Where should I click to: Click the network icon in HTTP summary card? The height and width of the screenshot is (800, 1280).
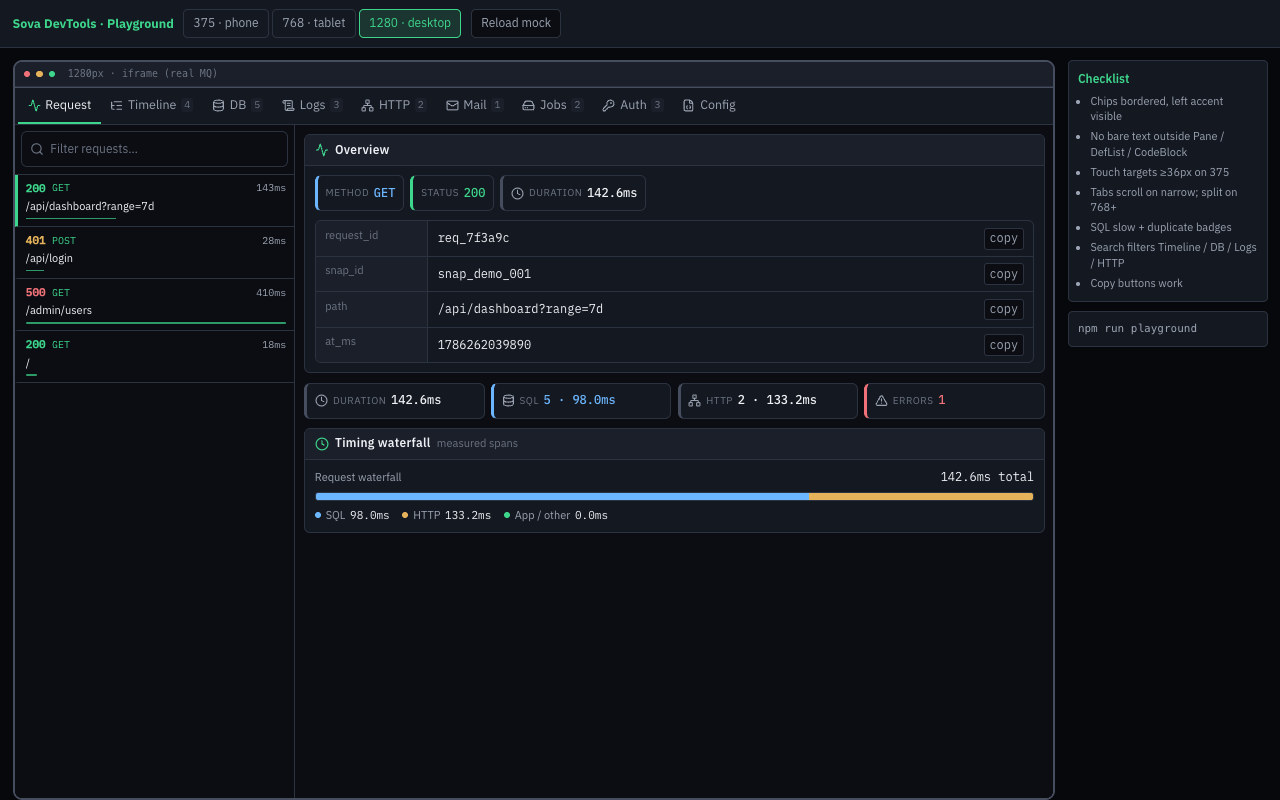[x=694, y=400]
